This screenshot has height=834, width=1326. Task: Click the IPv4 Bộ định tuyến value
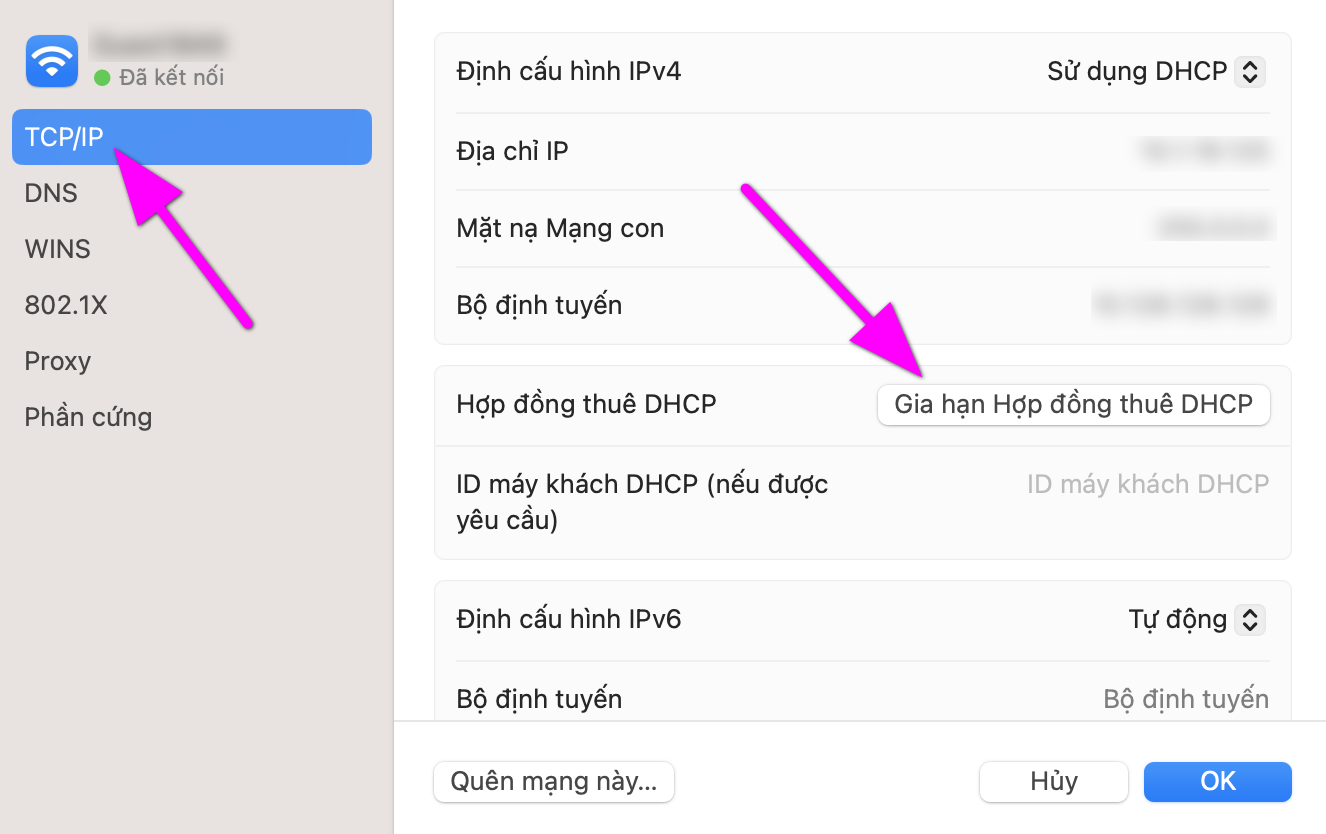pos(1183,304)
